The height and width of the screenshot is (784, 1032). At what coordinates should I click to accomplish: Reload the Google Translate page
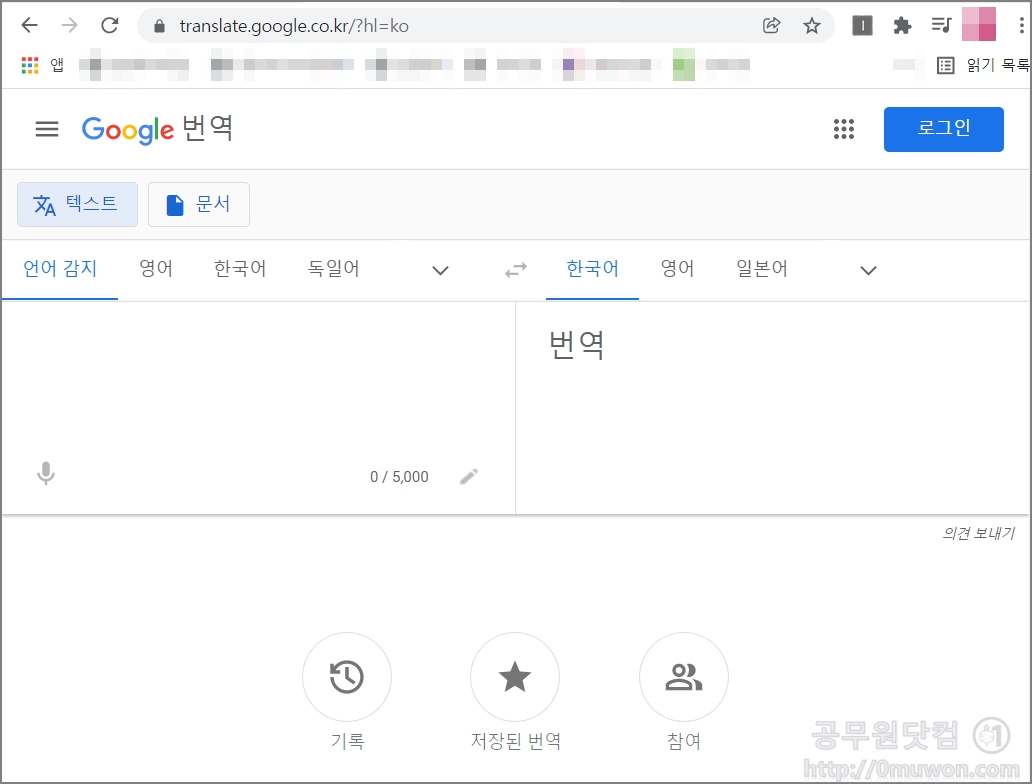[x=110, y=26]
